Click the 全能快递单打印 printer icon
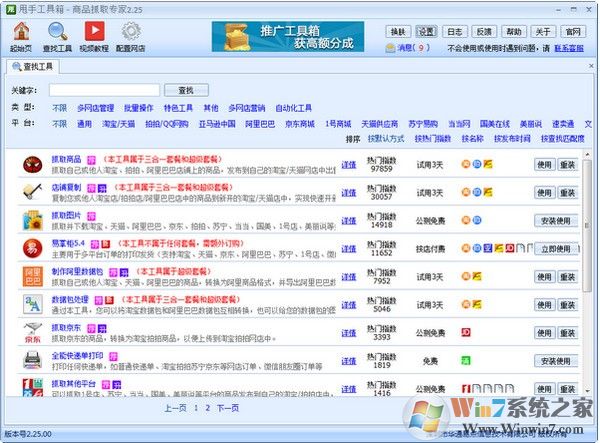 tap(31, 360)
